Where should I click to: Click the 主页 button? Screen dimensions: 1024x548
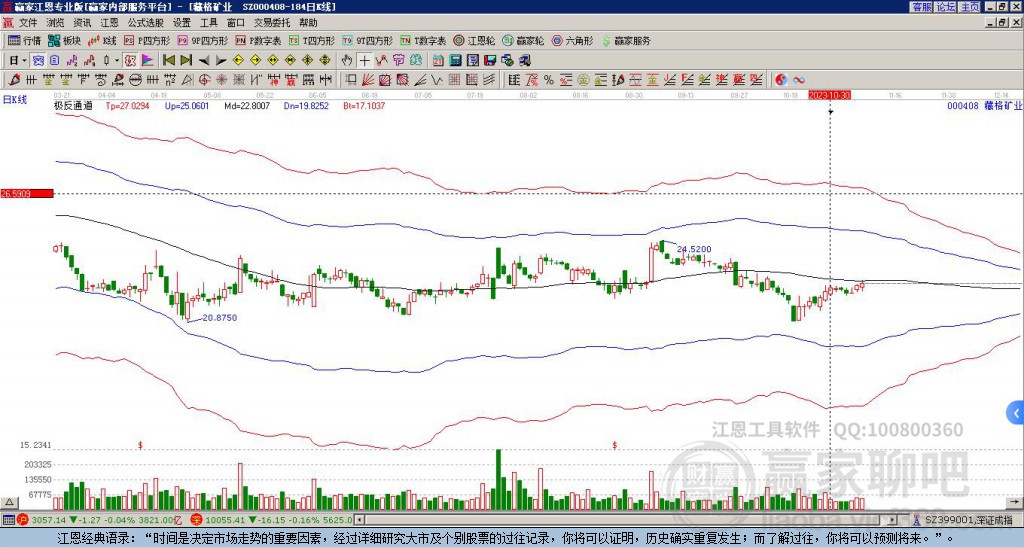click(970, 7)
